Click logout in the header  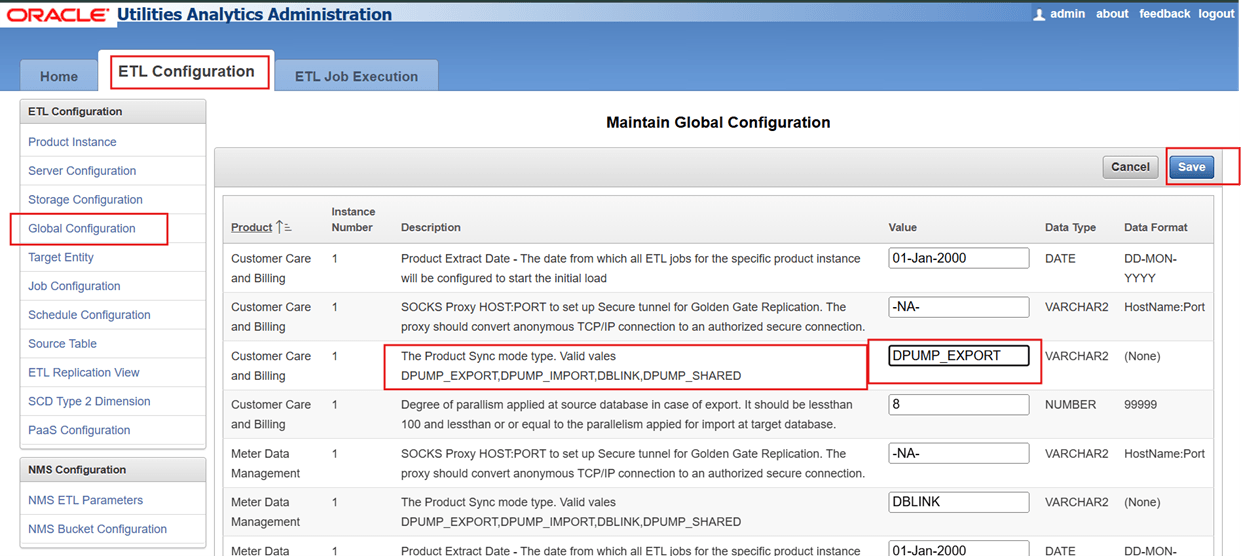point(1217,14)
